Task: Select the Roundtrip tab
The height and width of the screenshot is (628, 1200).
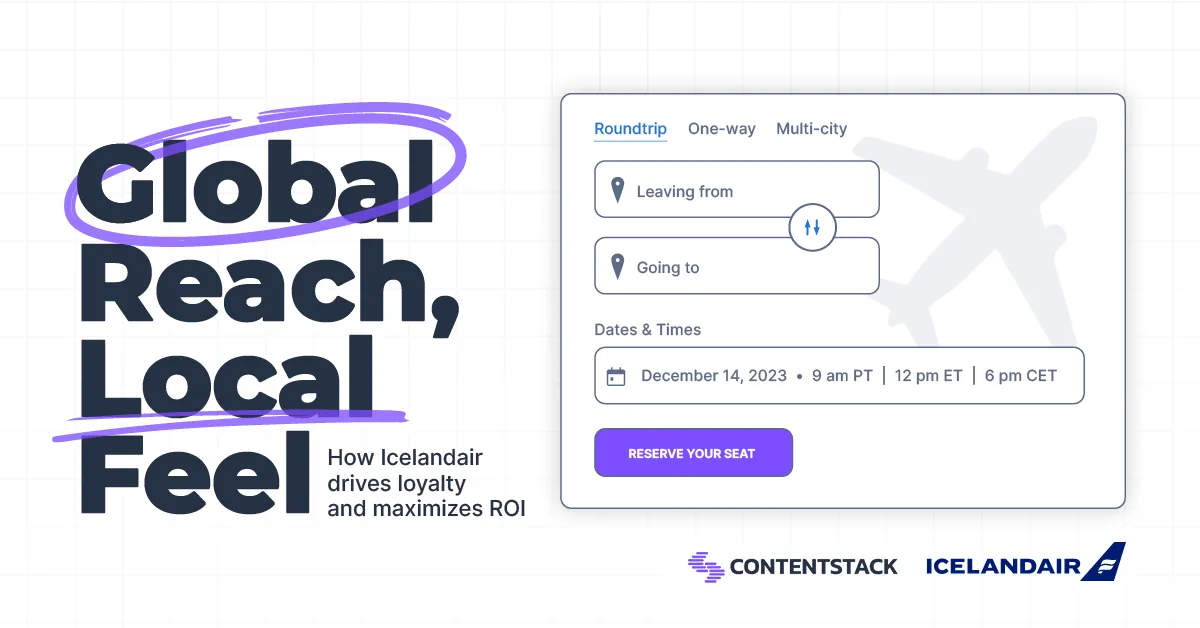Action: click(630, 129)
